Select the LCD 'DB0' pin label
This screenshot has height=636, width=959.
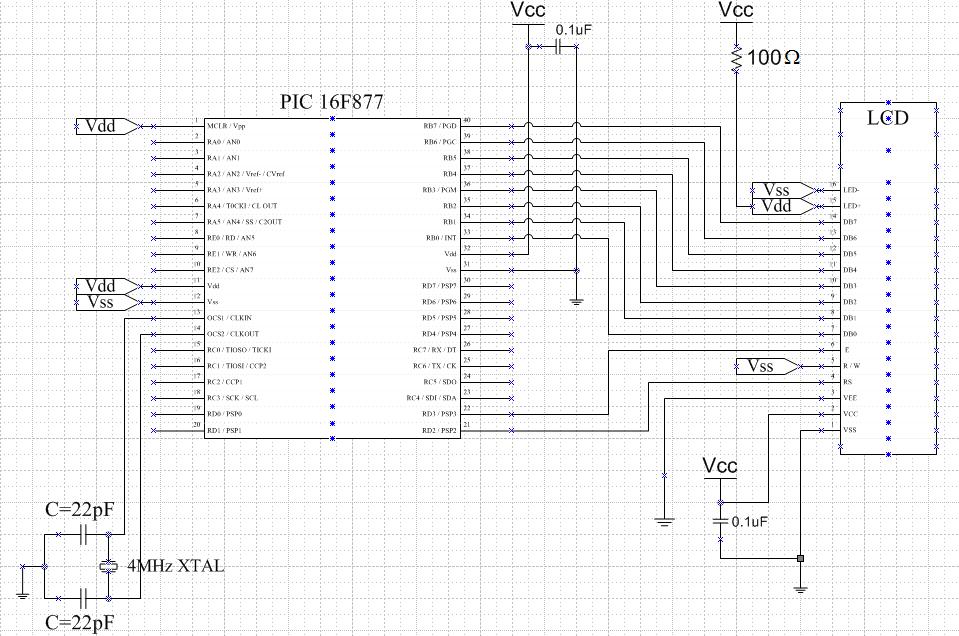(850, 334)
